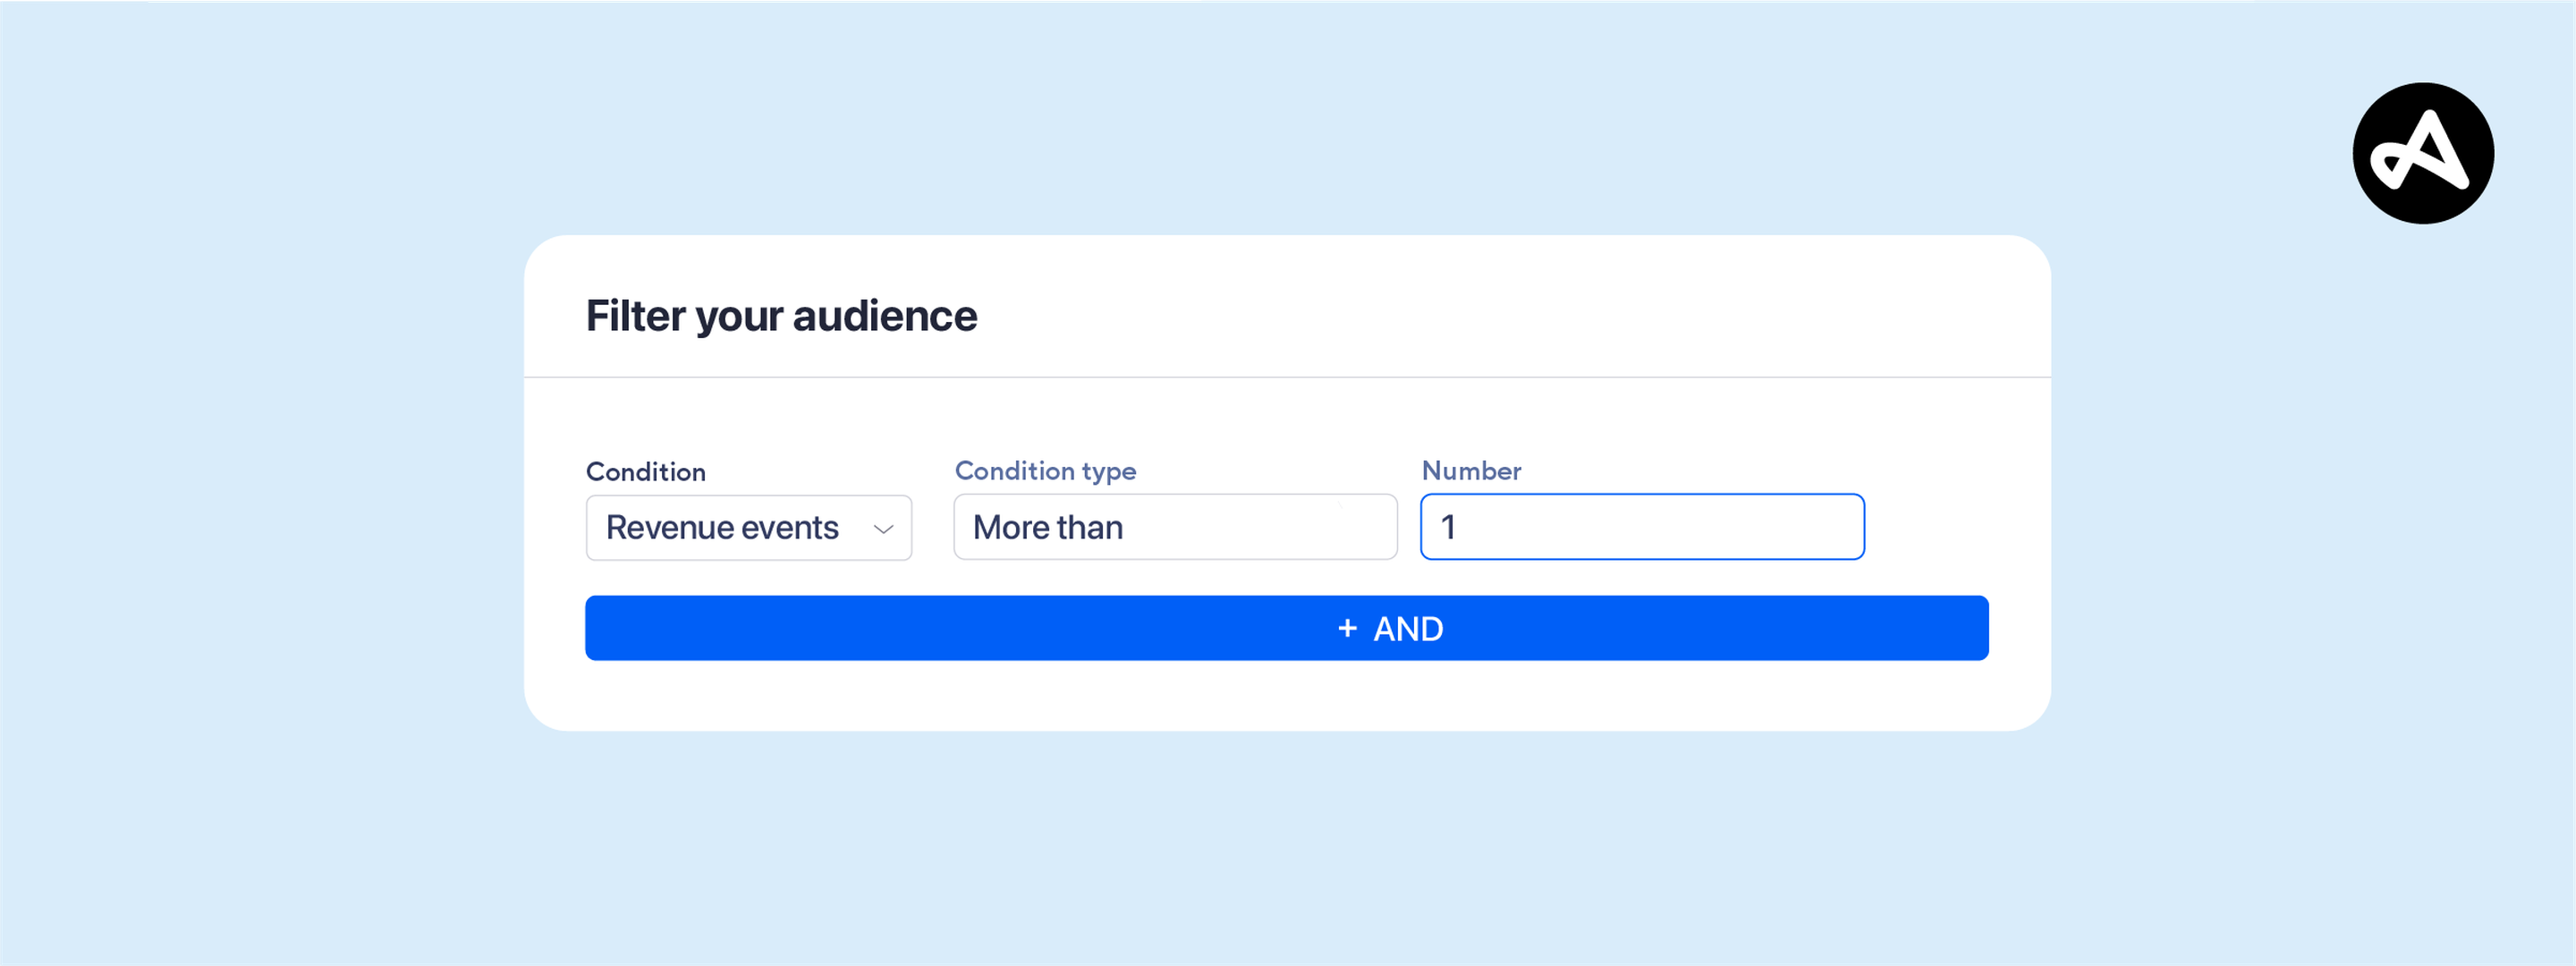This screenshot has height=966, width=2576.
Task: Click the Condition type field label
Action: [1044, 471]
